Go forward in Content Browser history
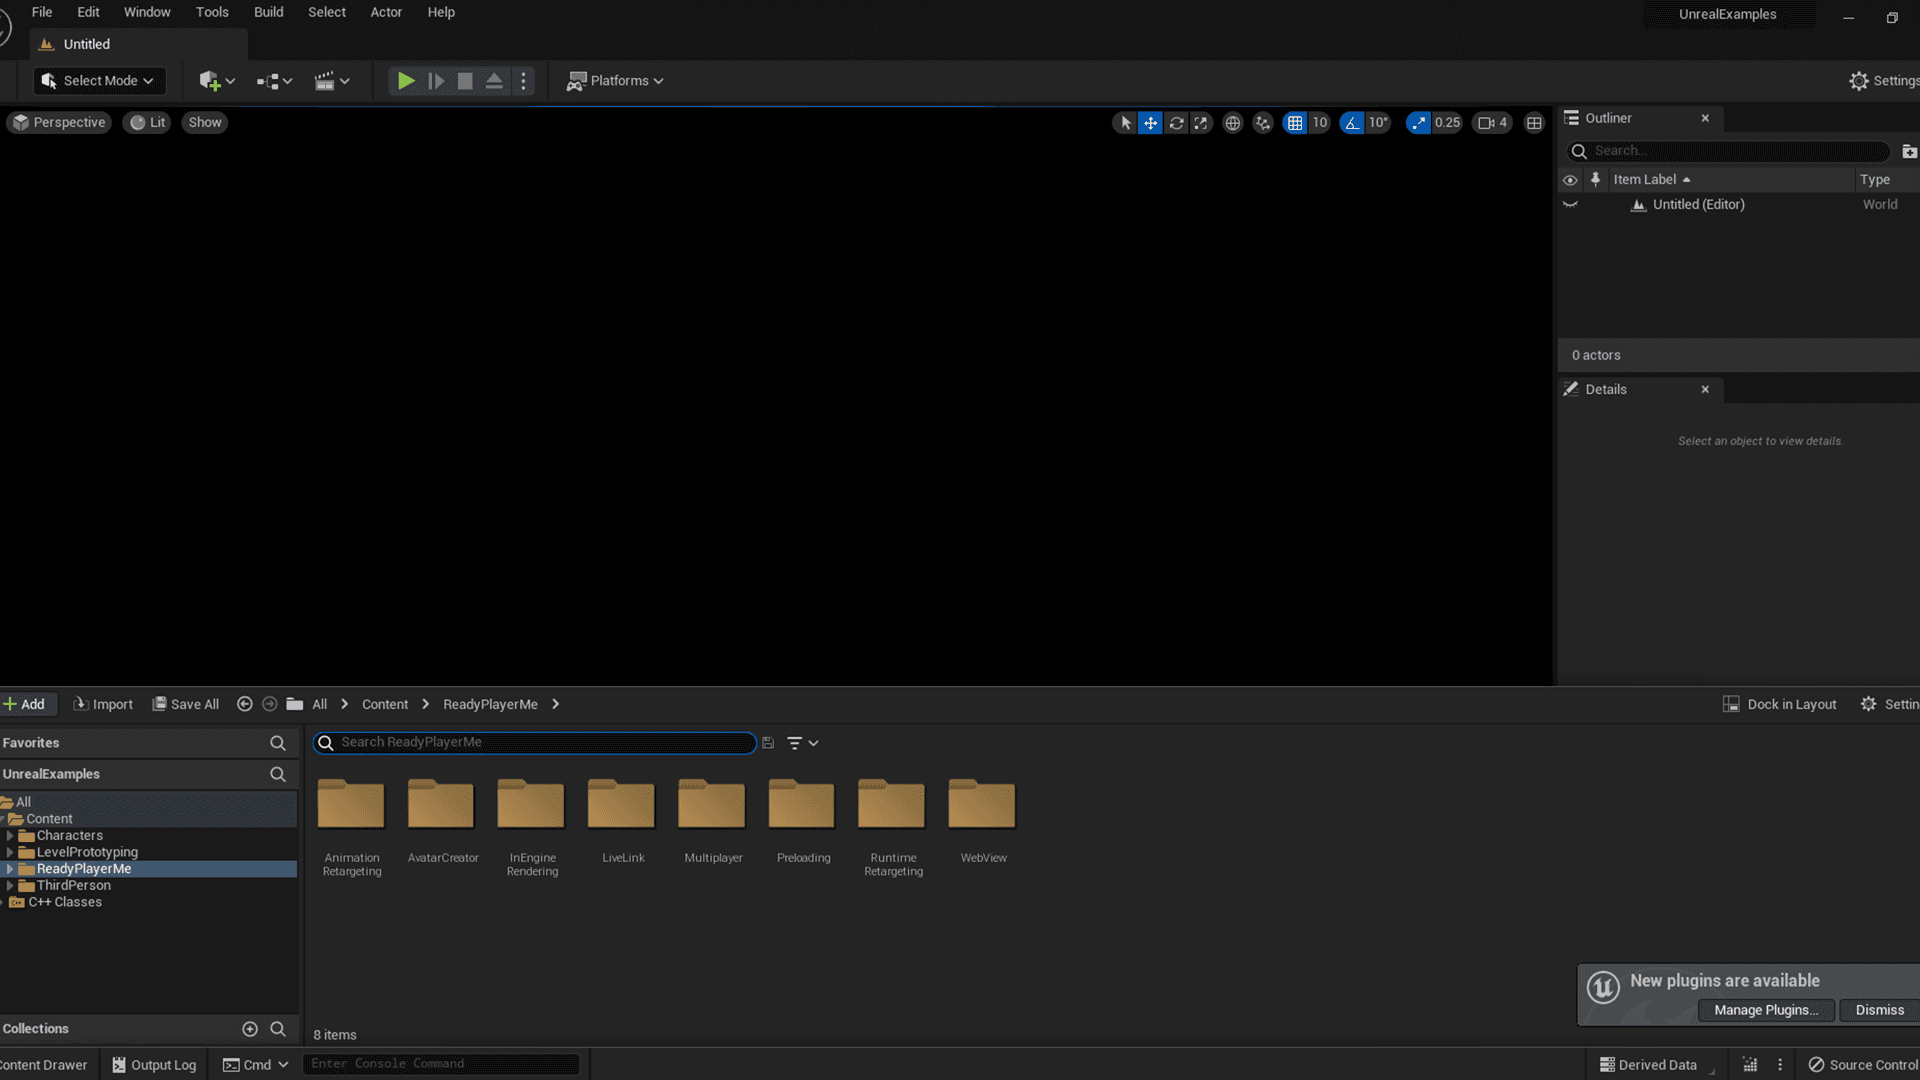 coord(270,704)
